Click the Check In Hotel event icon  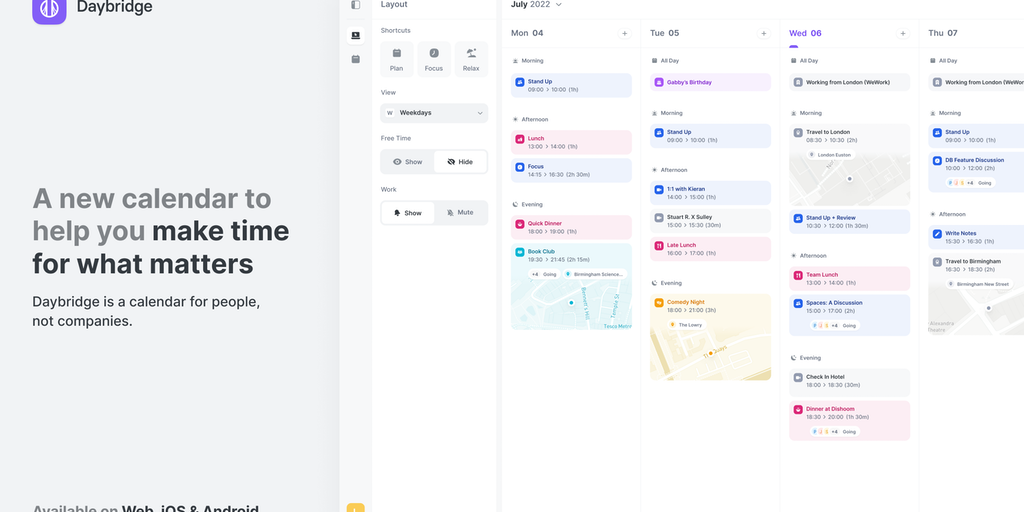[798, 377]
